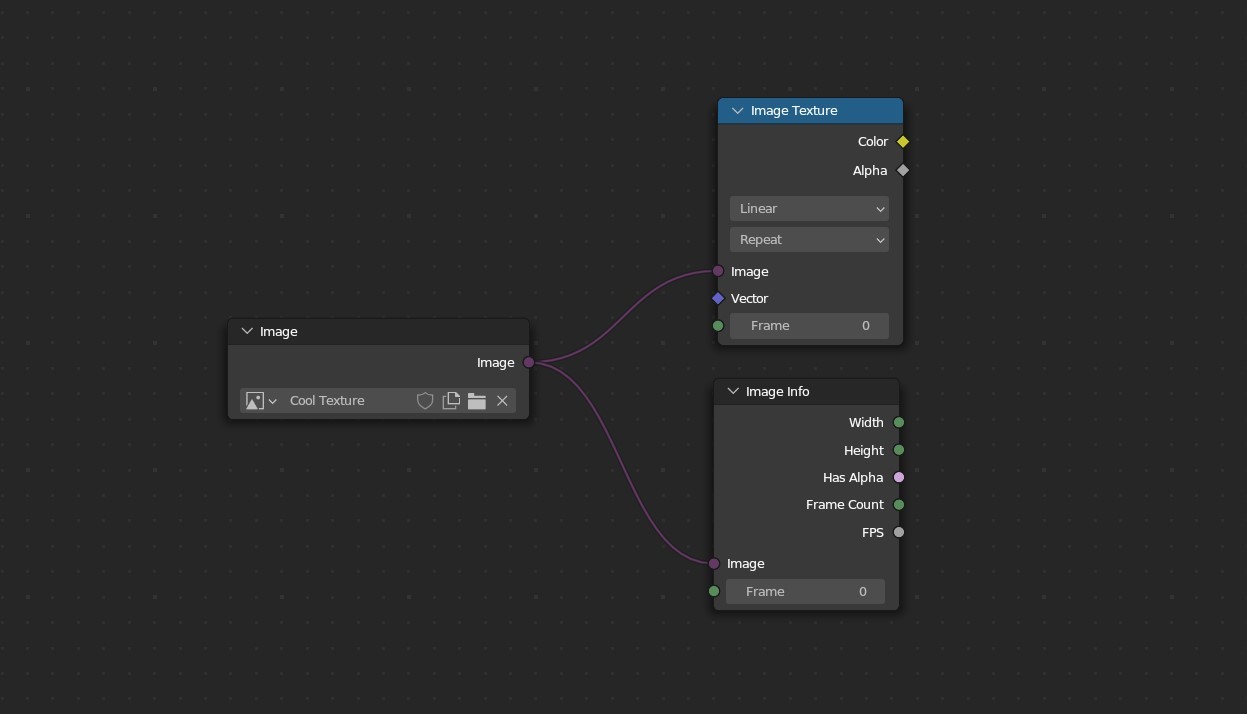Open the Repeat extension dropdown

[809, 240]
